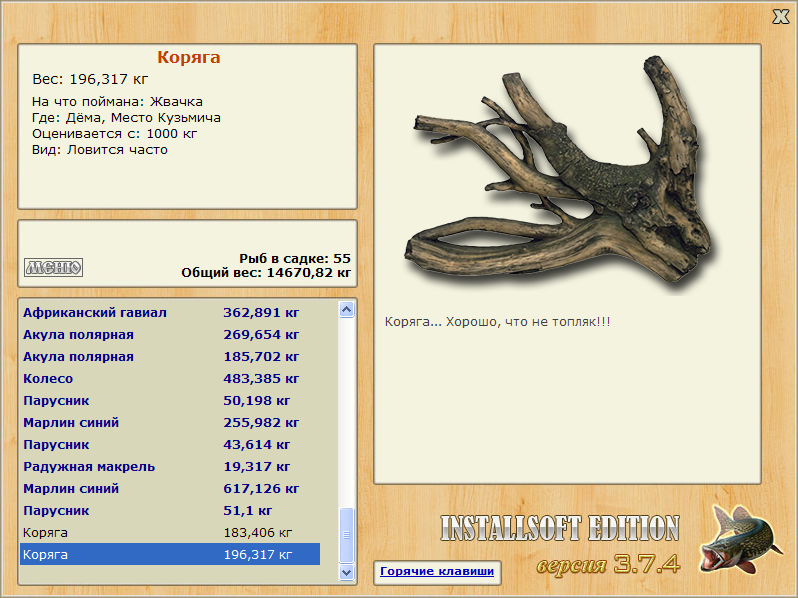The height and width of the screenshot is (598, 798).
Task: Select the Колесо item in the list
Action: (x=170, y=378)
